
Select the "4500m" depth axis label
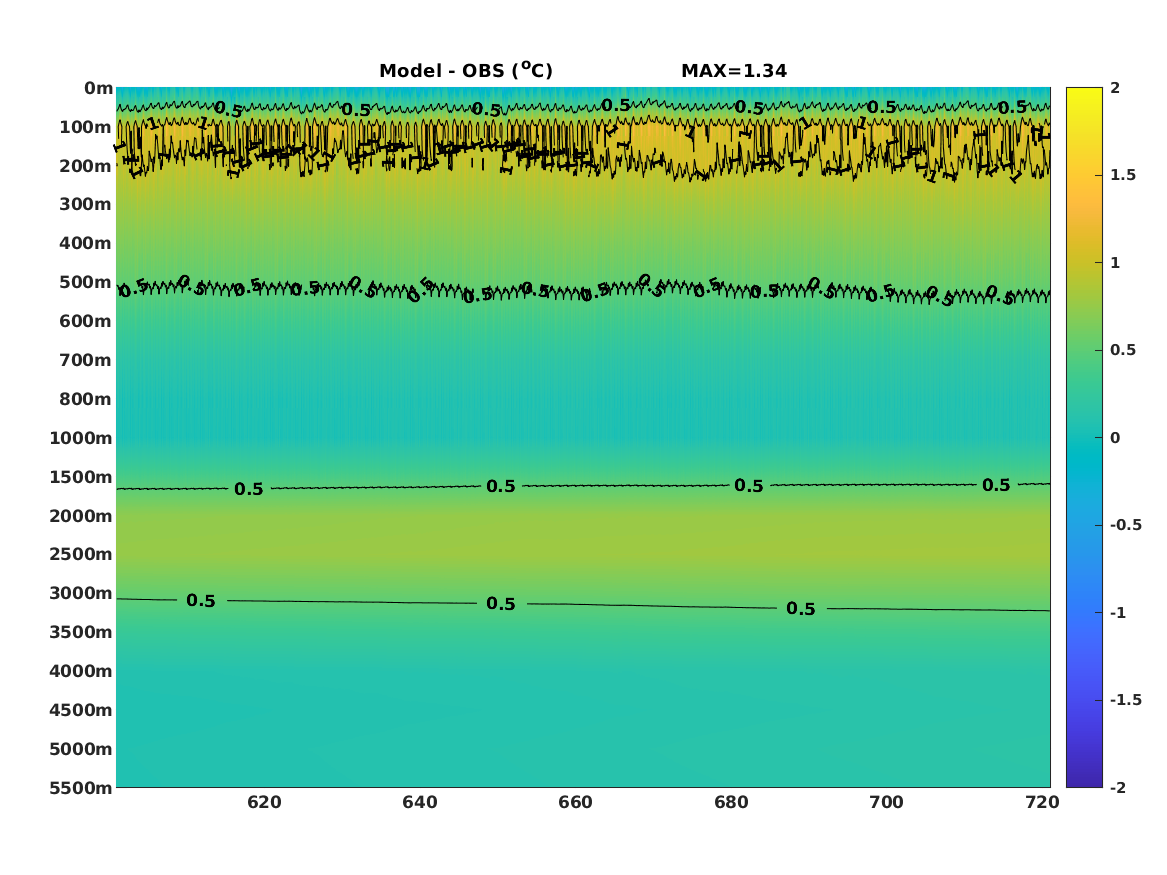pyautogui.click(x=81, y=710)
